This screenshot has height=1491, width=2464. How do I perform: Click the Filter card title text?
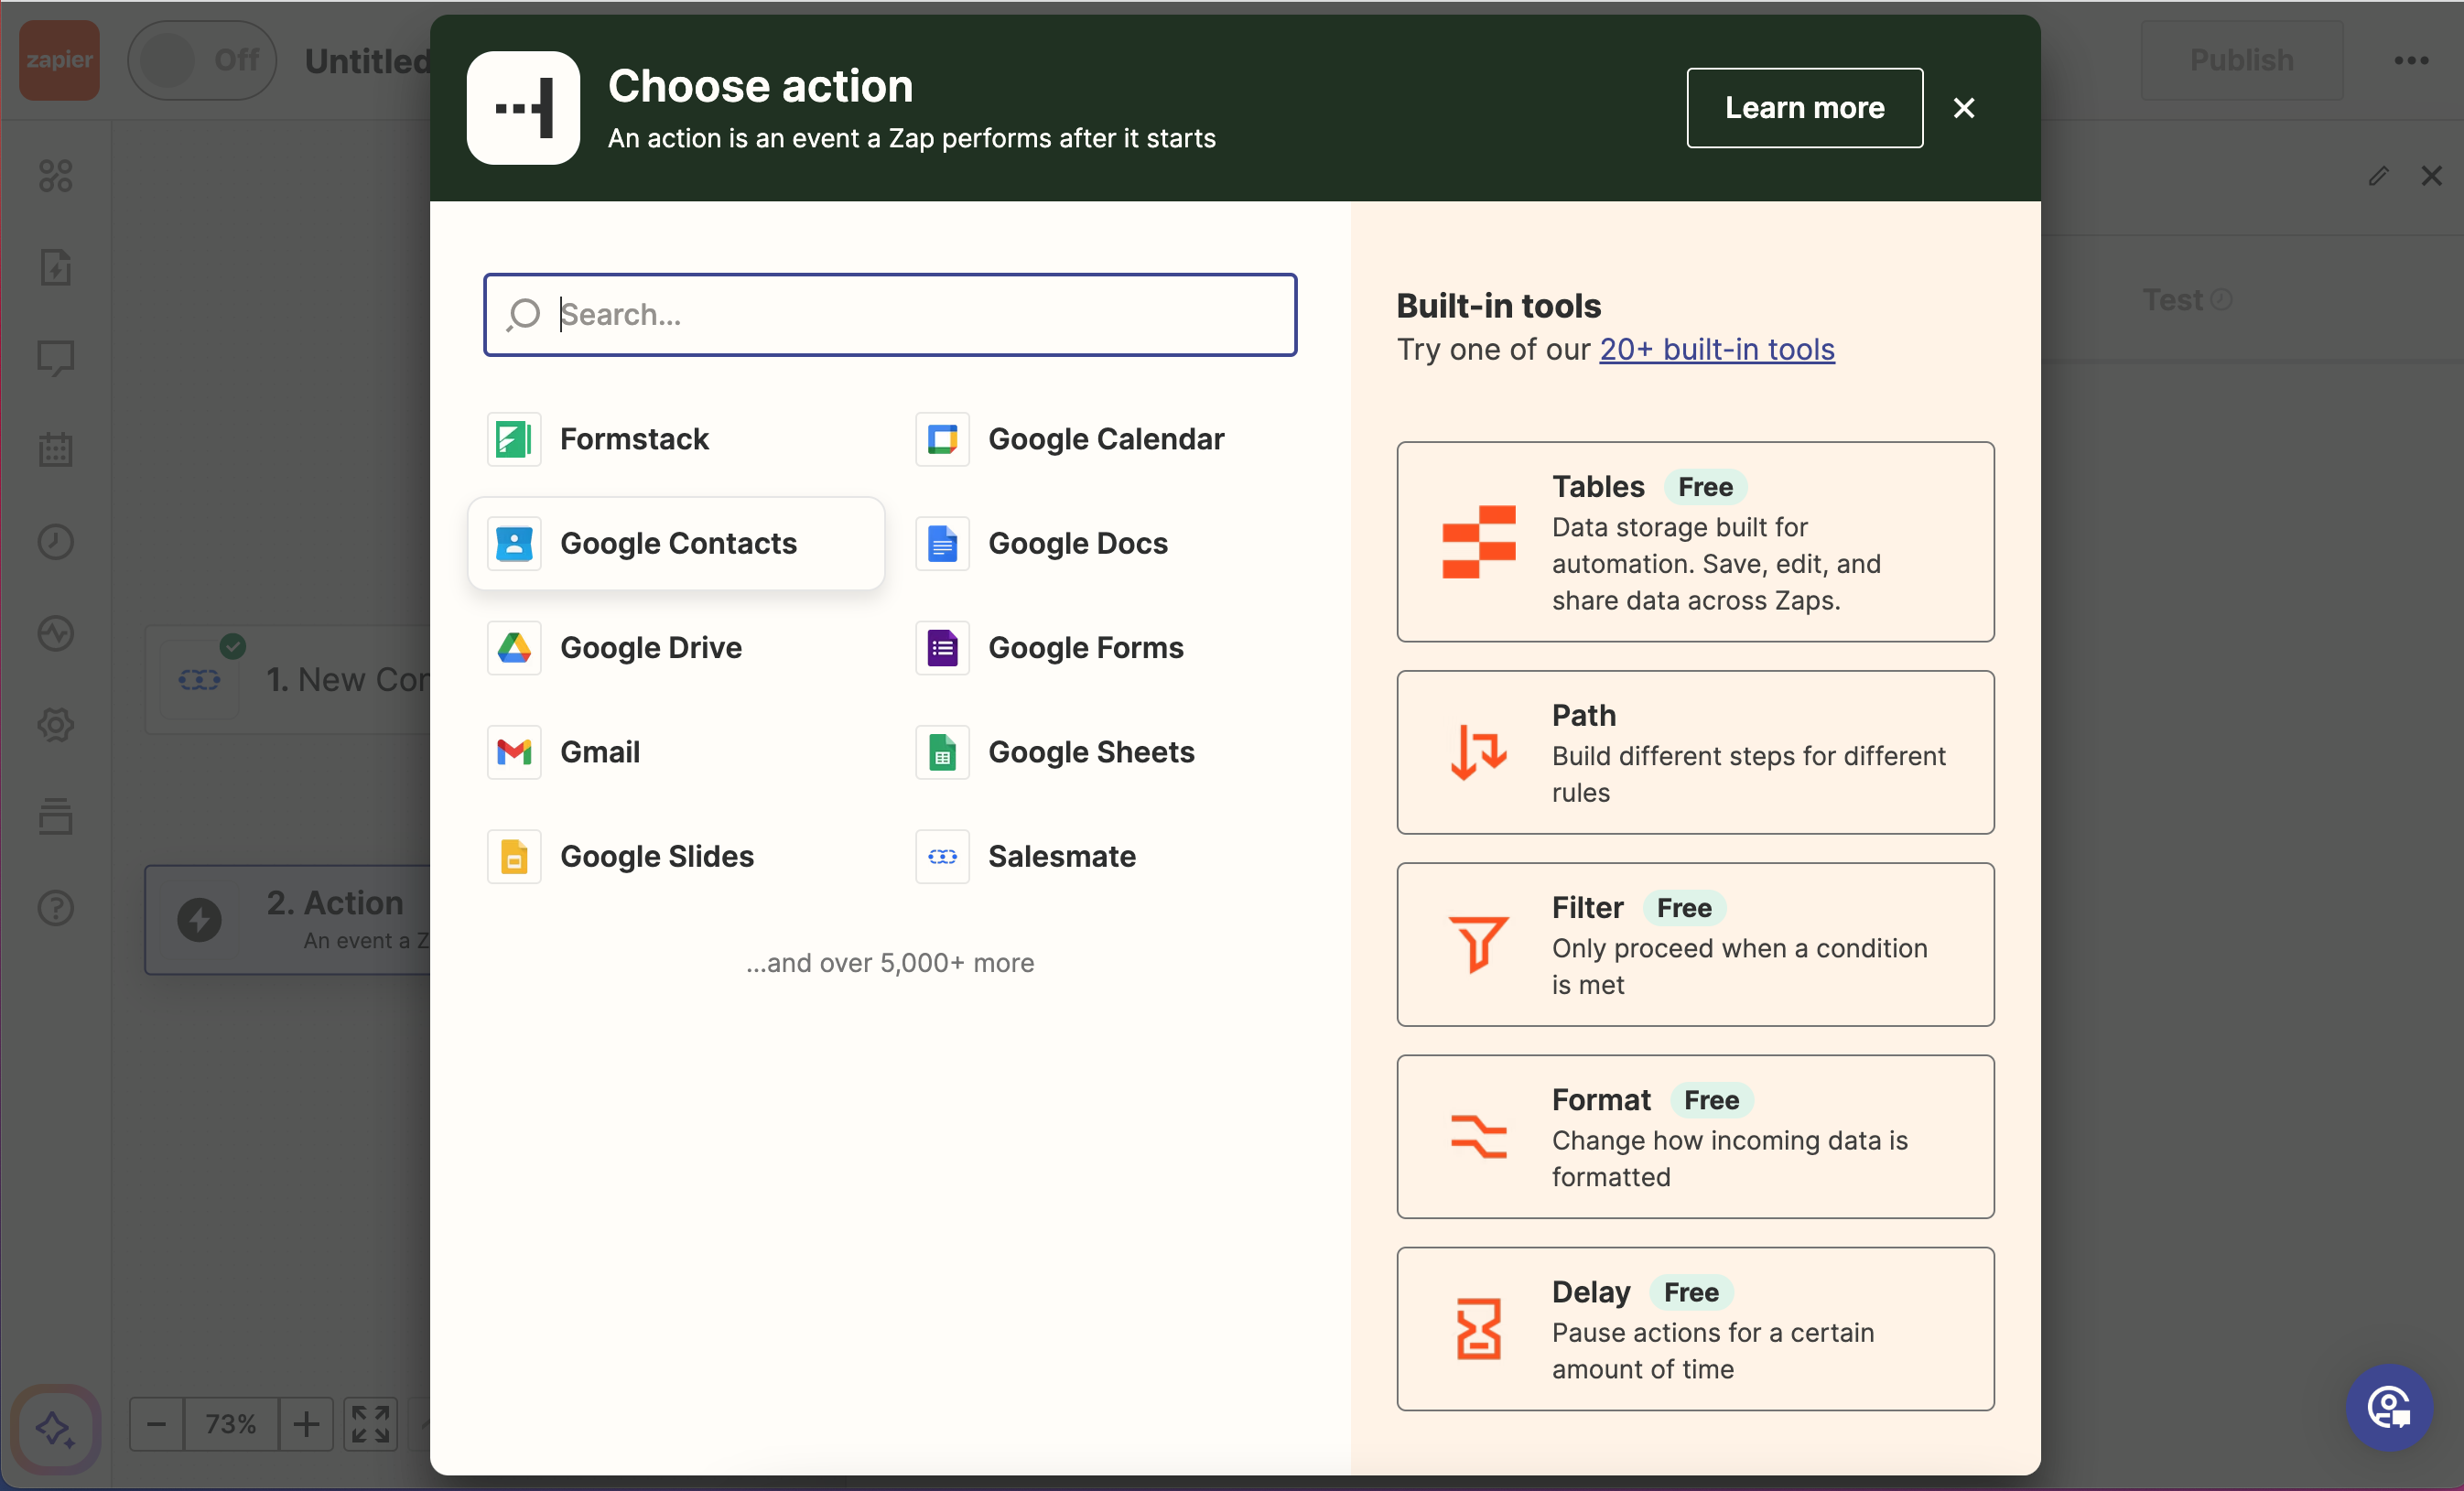click(1587, 908)
